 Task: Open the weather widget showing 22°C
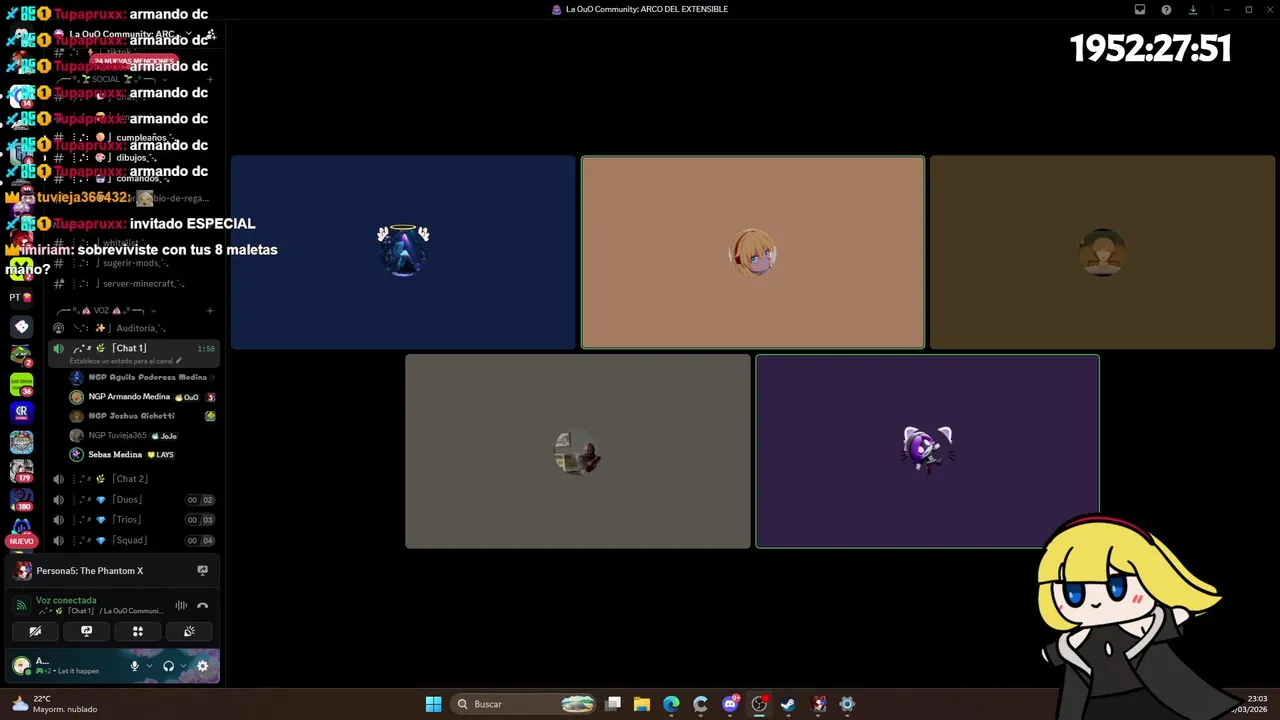click(x=55, y=704)
